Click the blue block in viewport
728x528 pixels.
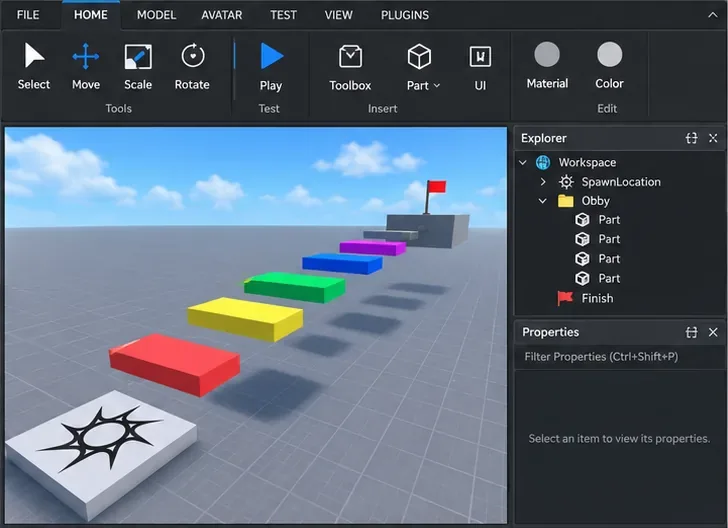pos(342,263)
